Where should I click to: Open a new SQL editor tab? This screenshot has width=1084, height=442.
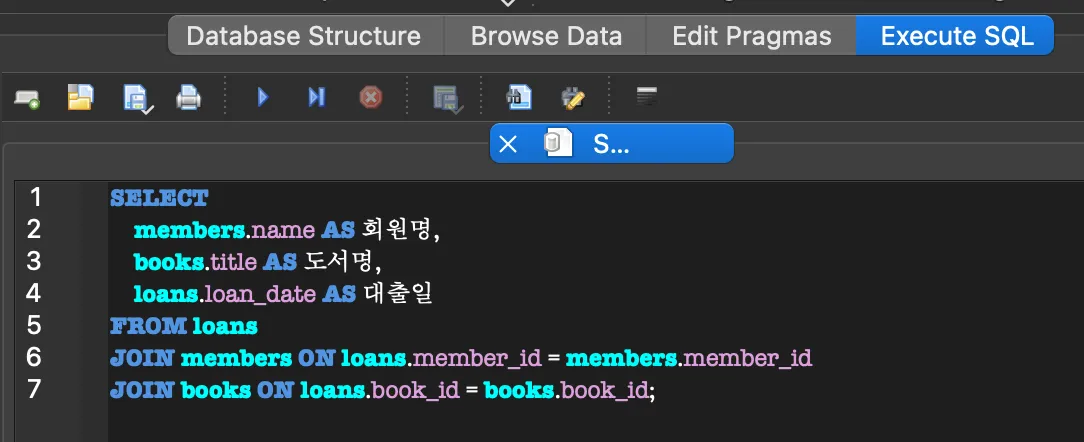27,98
